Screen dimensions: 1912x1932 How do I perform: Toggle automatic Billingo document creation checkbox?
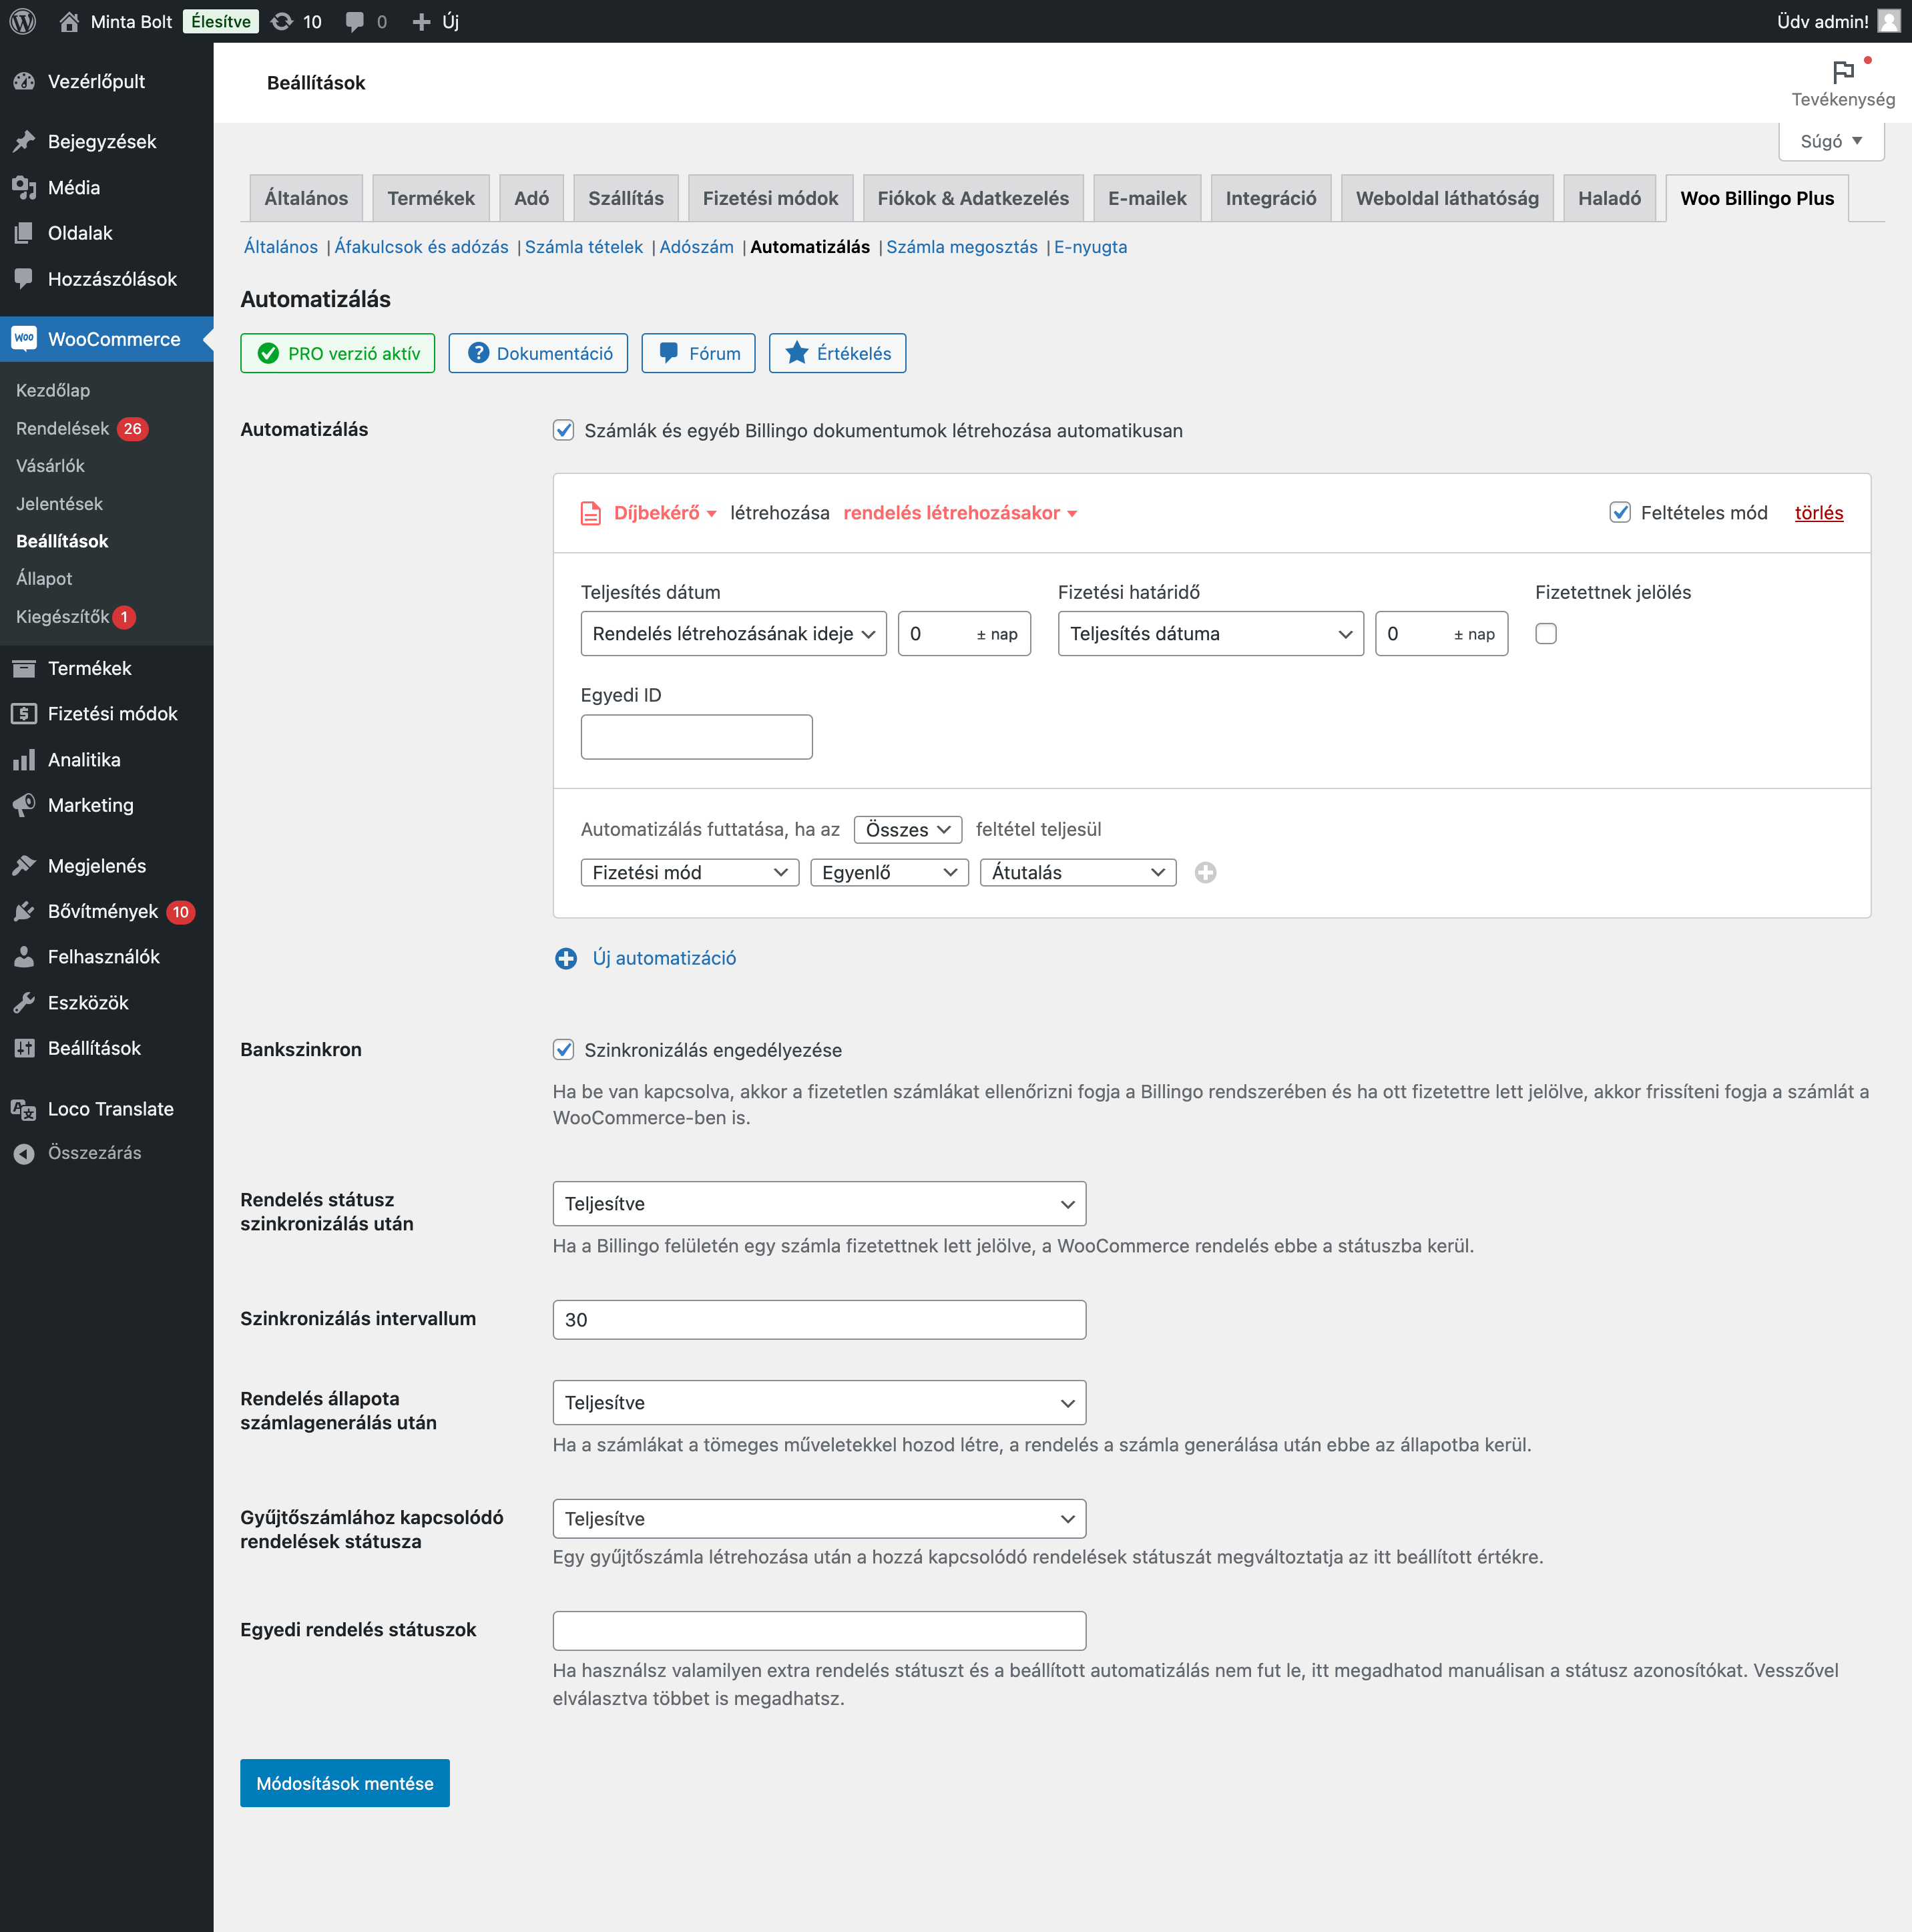pos(564,430)
